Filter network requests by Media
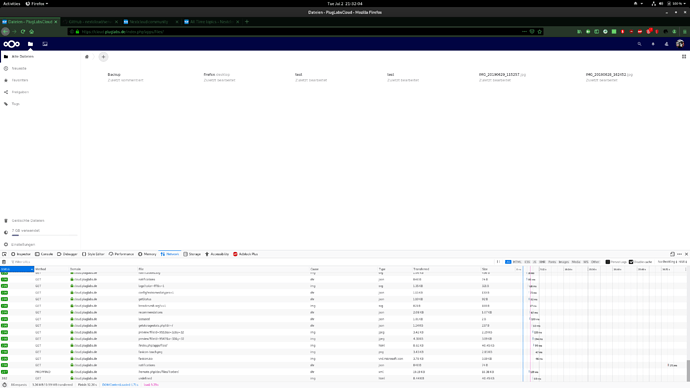The height and width of the screenshot is (388, 690). pyautogui.click(x=576, y=262)
